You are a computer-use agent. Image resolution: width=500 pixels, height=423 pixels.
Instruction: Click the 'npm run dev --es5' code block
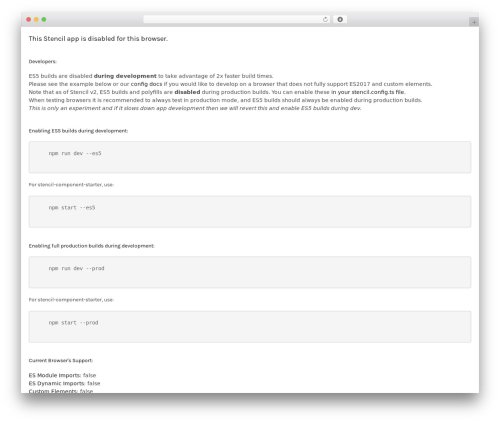pyautogui.click(x=250, y=157)
